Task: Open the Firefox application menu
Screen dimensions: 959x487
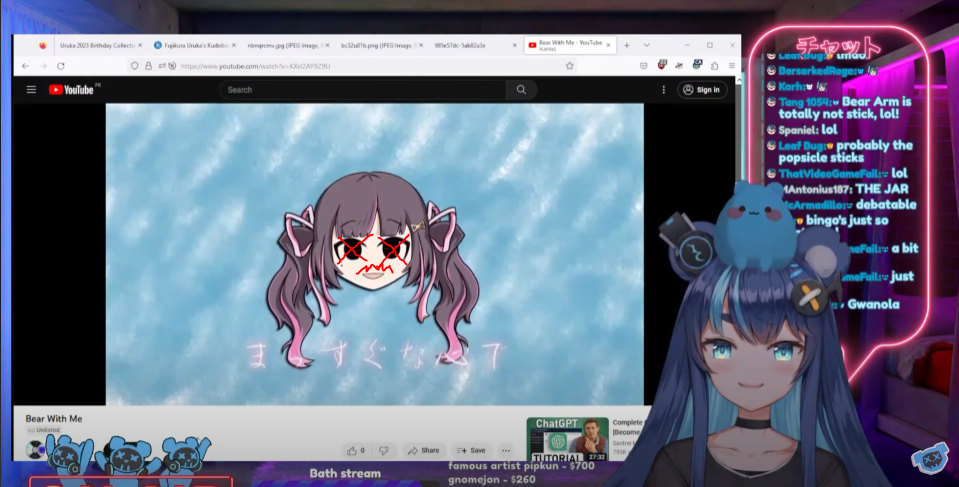Action: pyautogui.click(x=731, y=66)
